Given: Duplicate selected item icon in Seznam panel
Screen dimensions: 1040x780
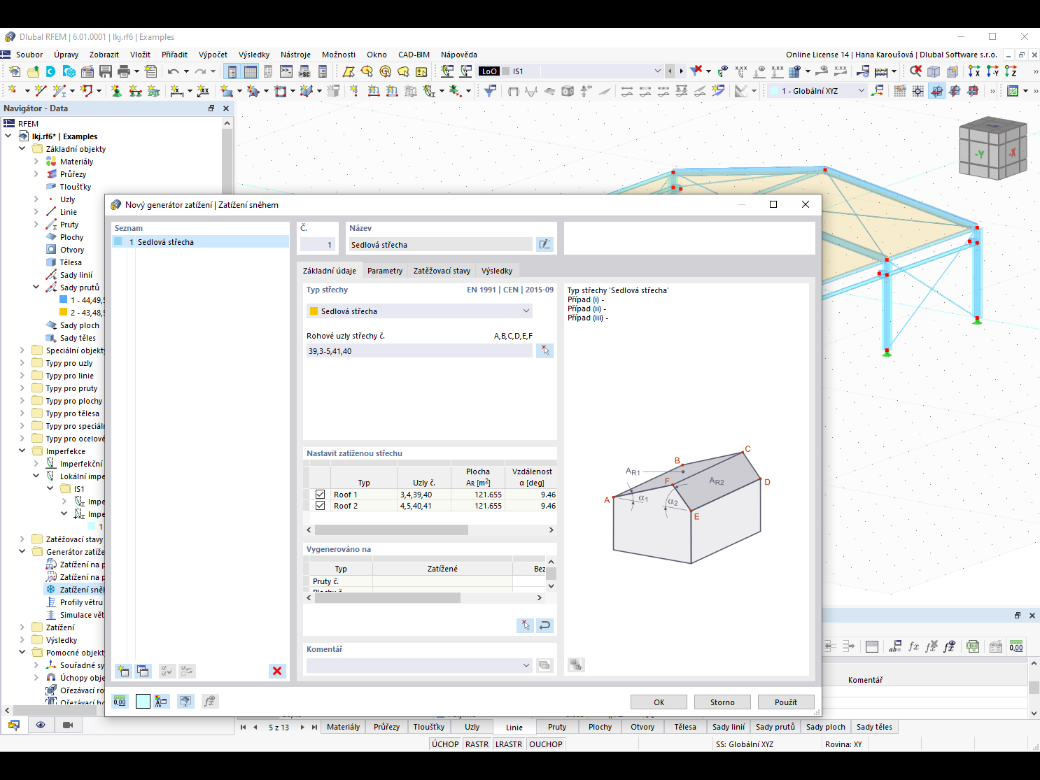Looking at the screenshot, I should pyautogui.click(x=143, y=671).
